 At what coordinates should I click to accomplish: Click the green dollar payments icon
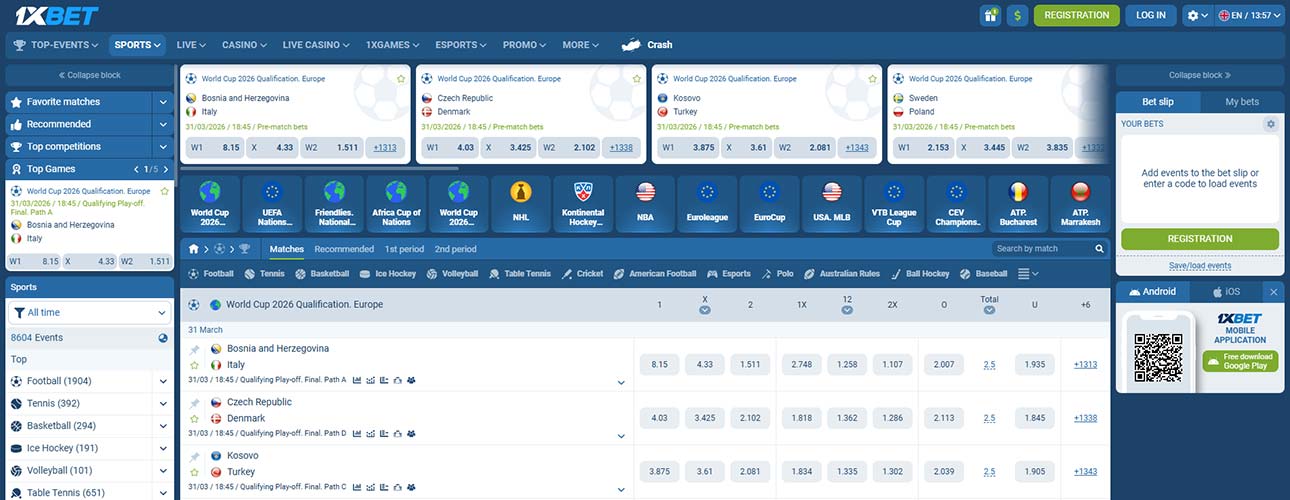pyautogui.click(x=1018, y=15)
